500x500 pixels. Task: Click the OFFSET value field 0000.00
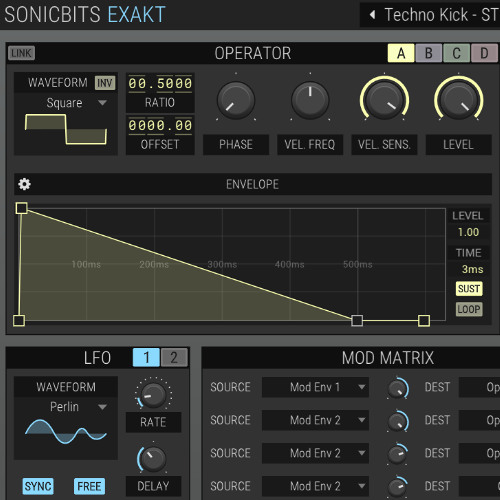point(160,126)
